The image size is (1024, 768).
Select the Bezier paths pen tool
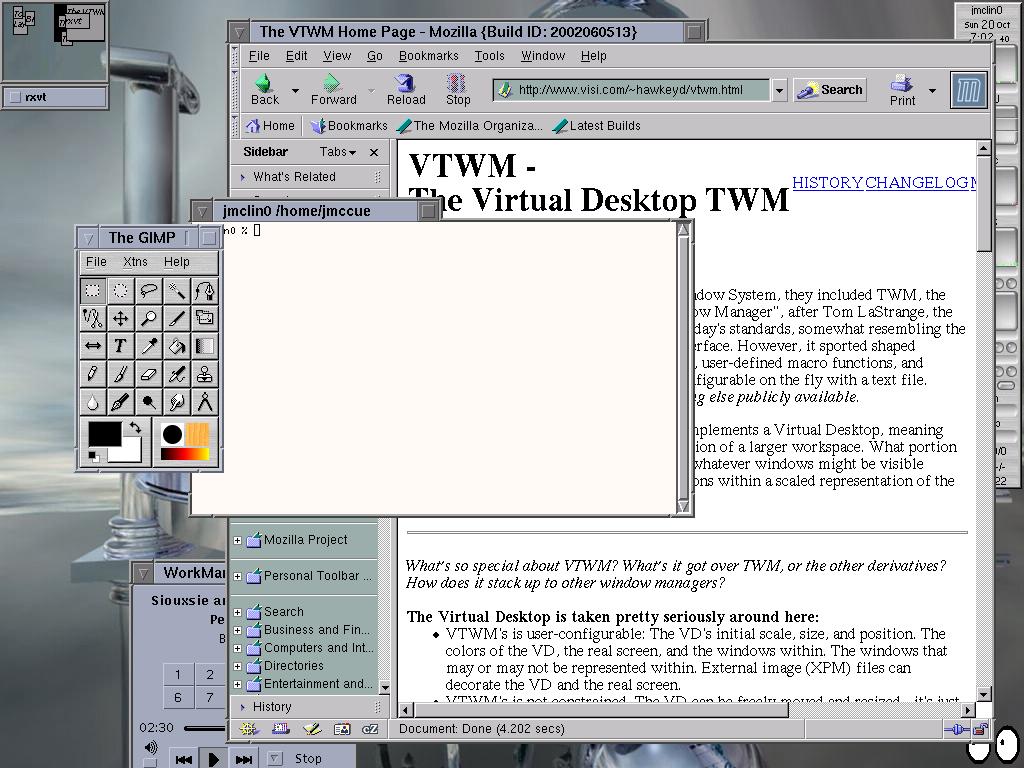(204, 291)
